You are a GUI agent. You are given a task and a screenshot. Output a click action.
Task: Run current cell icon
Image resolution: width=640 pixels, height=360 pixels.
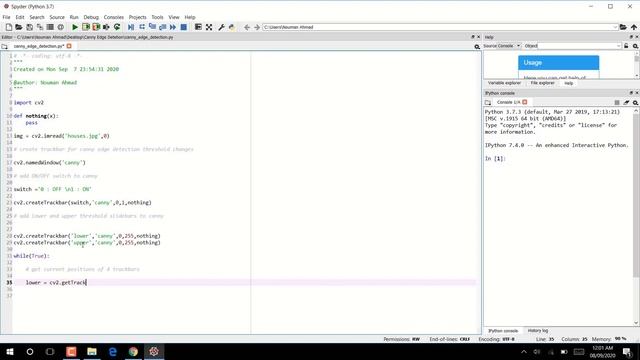(x=86, y=27)
